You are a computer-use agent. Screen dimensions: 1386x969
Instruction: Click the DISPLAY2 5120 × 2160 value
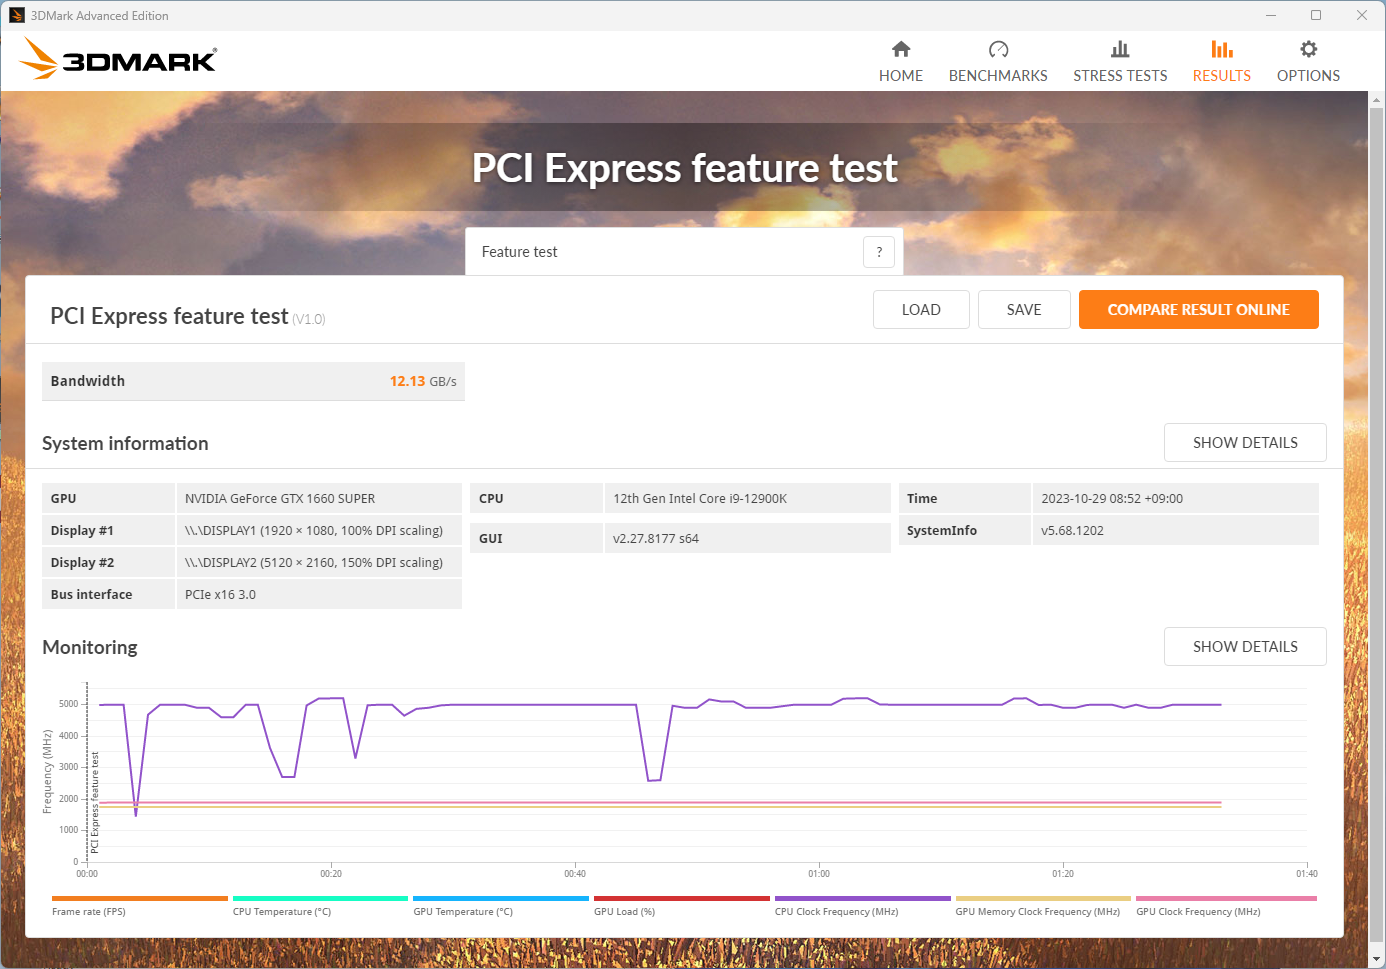click(x=314, y=562)
